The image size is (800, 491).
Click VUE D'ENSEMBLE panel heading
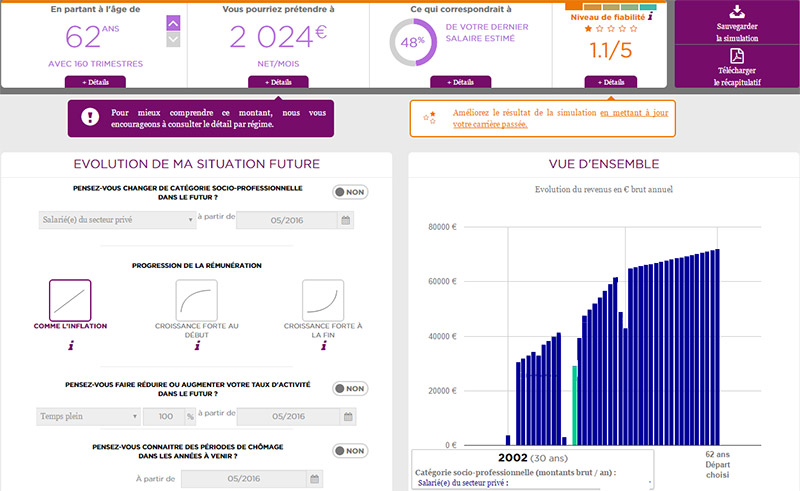(x=604, y=164)
